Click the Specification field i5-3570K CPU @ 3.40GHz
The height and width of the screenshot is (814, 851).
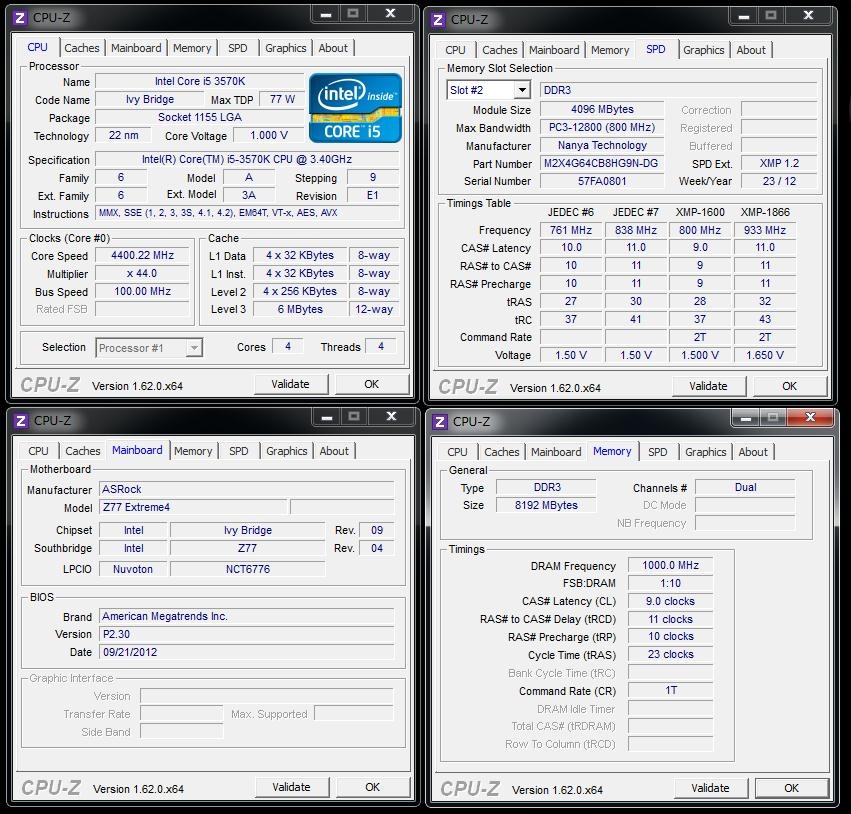click(x=247, y=160)
